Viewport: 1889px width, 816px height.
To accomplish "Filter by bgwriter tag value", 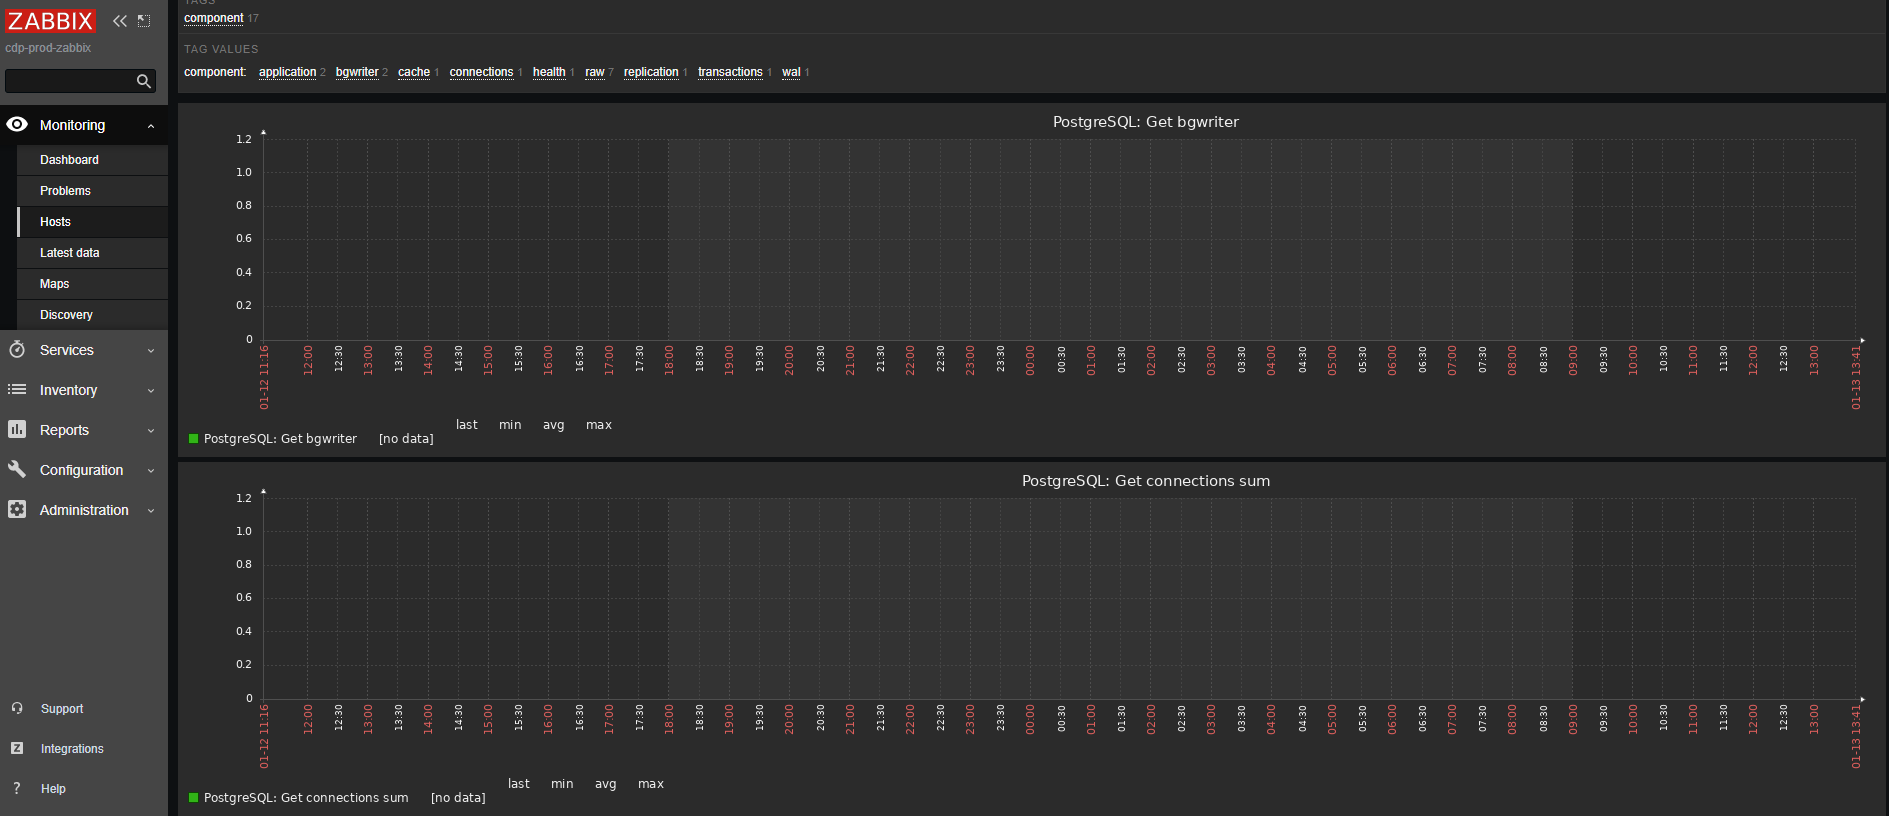I will (x=357, y=72).
